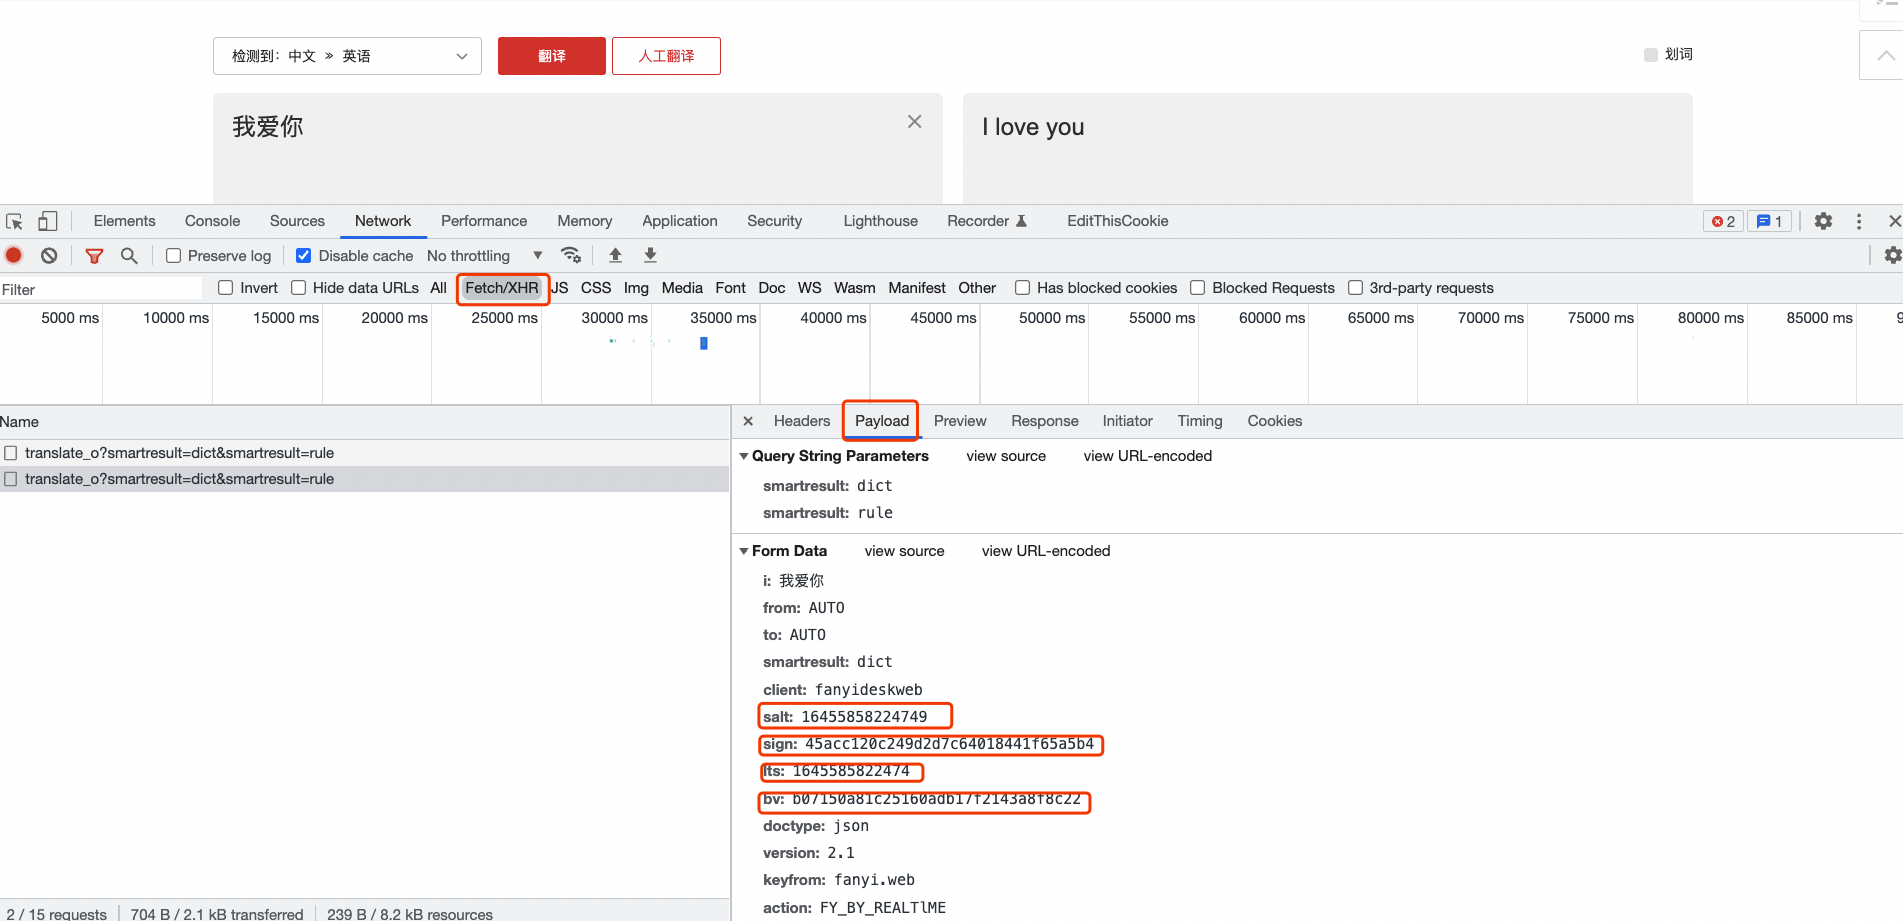Image resolution: width=1903 pixels, height=921 pixels.
Task: Open DevTools three-dot customize menu
Action: click(x=1859, y=221)
